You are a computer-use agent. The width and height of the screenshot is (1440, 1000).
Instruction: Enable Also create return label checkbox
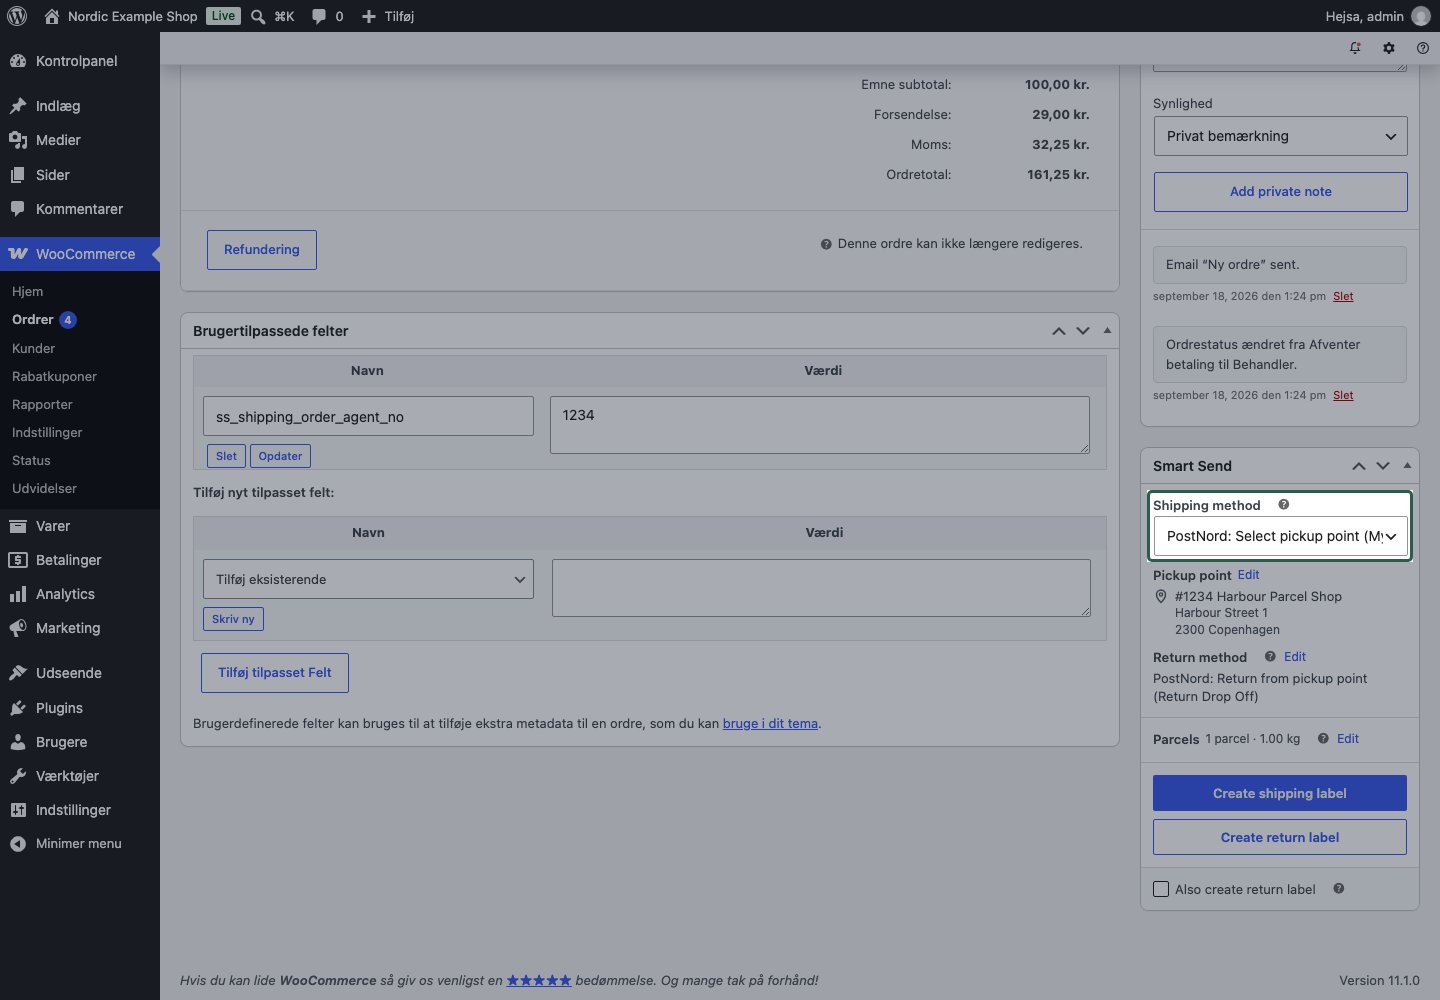1161,889
